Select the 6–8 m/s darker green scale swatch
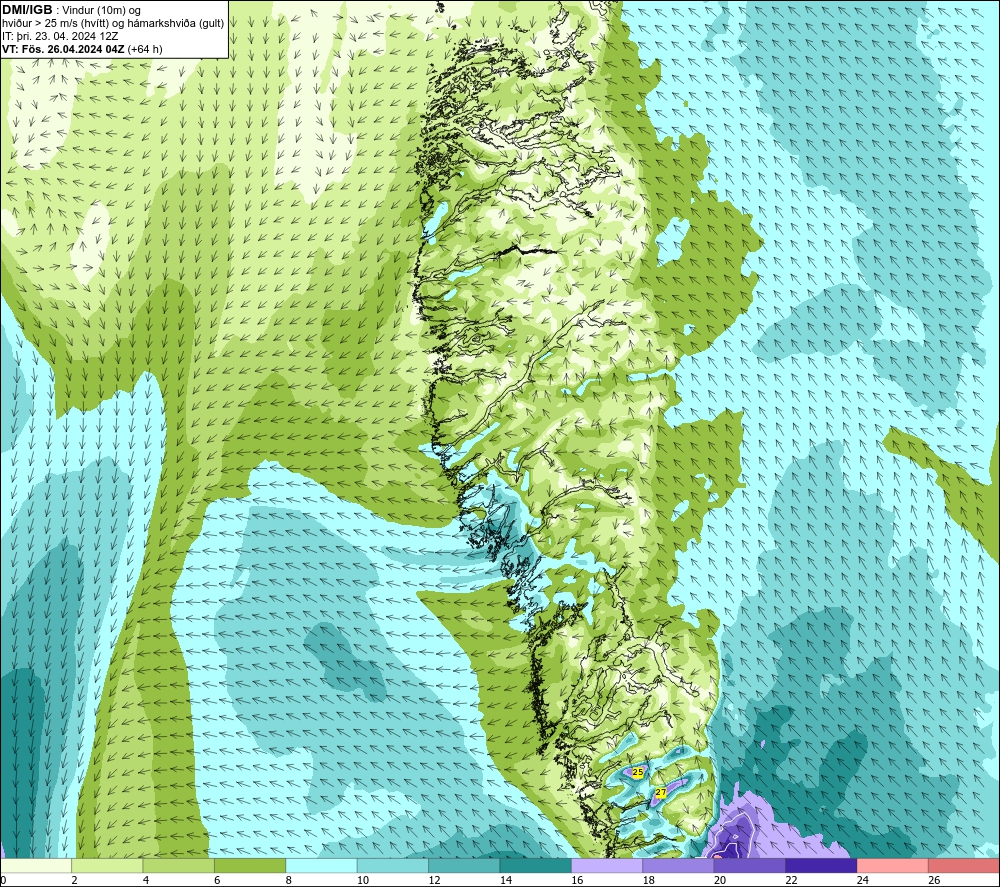The width and height of the screenshot is (1000, 887). tap(250, 866)
